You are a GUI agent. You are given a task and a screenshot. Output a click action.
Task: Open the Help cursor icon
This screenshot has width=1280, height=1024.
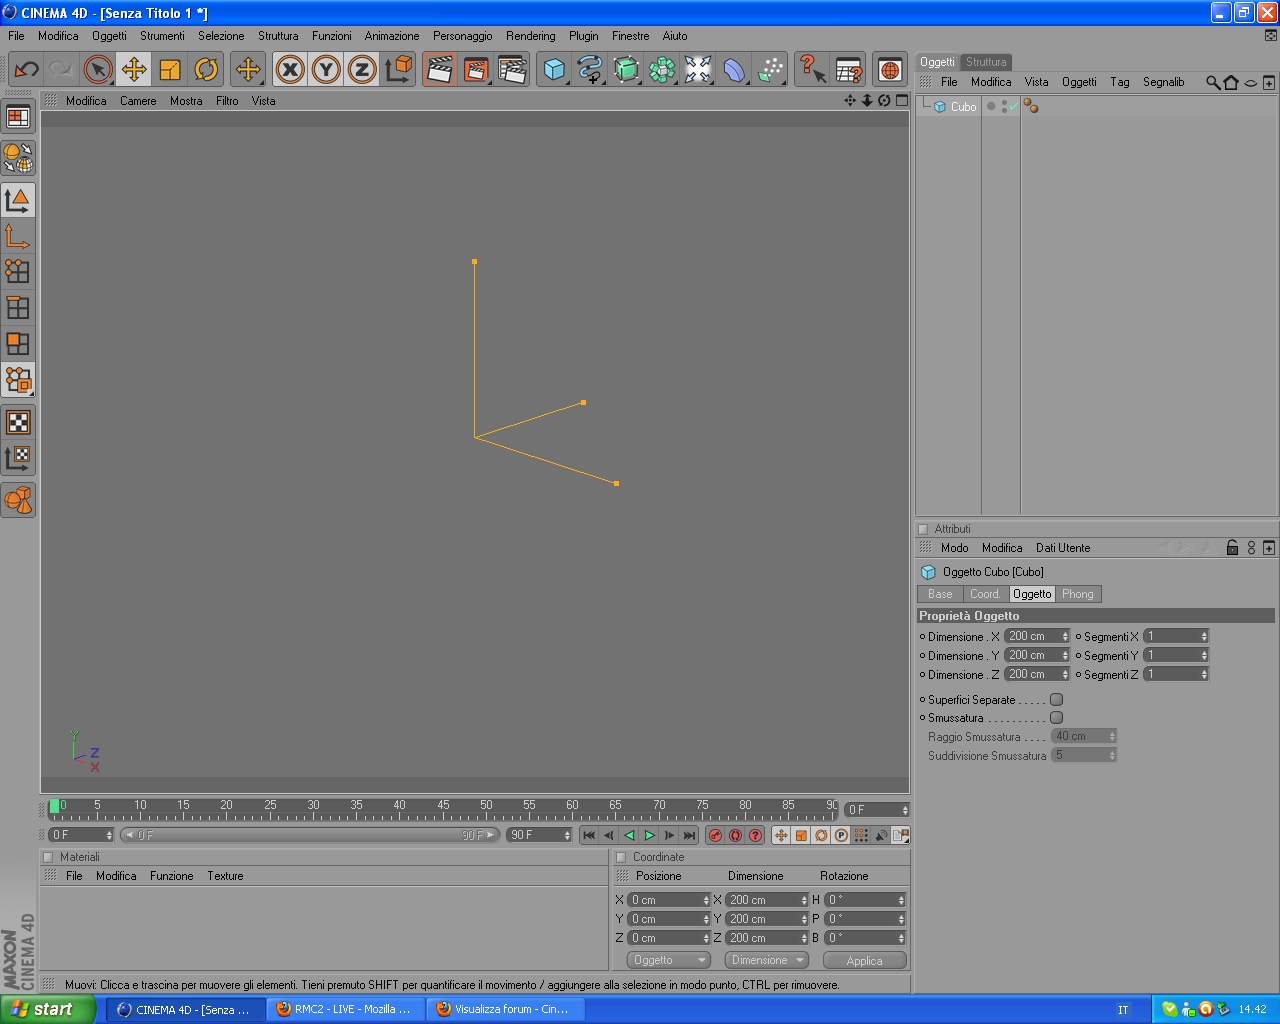[x=812, y=69]
